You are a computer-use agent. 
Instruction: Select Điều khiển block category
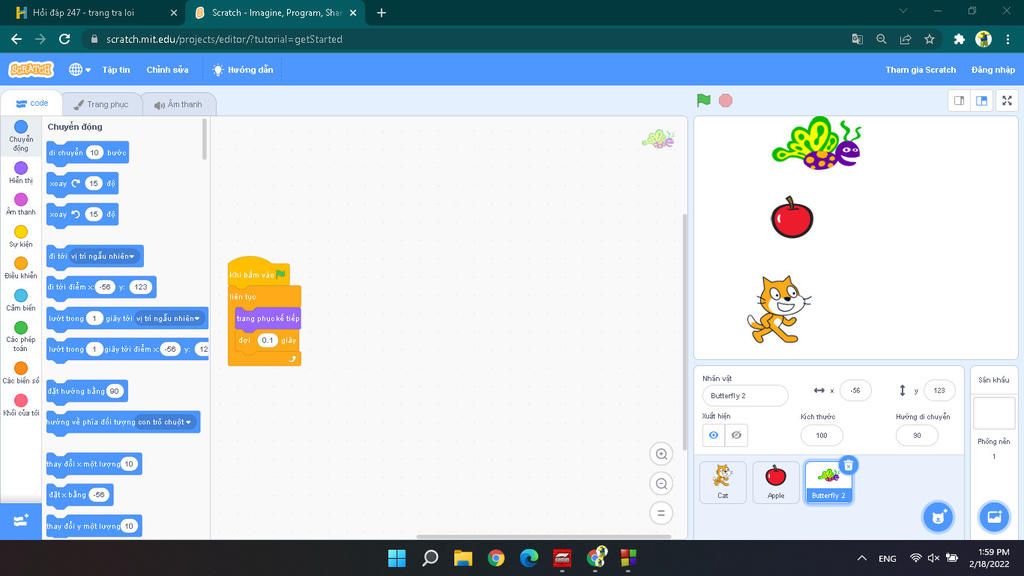[21, 268]
